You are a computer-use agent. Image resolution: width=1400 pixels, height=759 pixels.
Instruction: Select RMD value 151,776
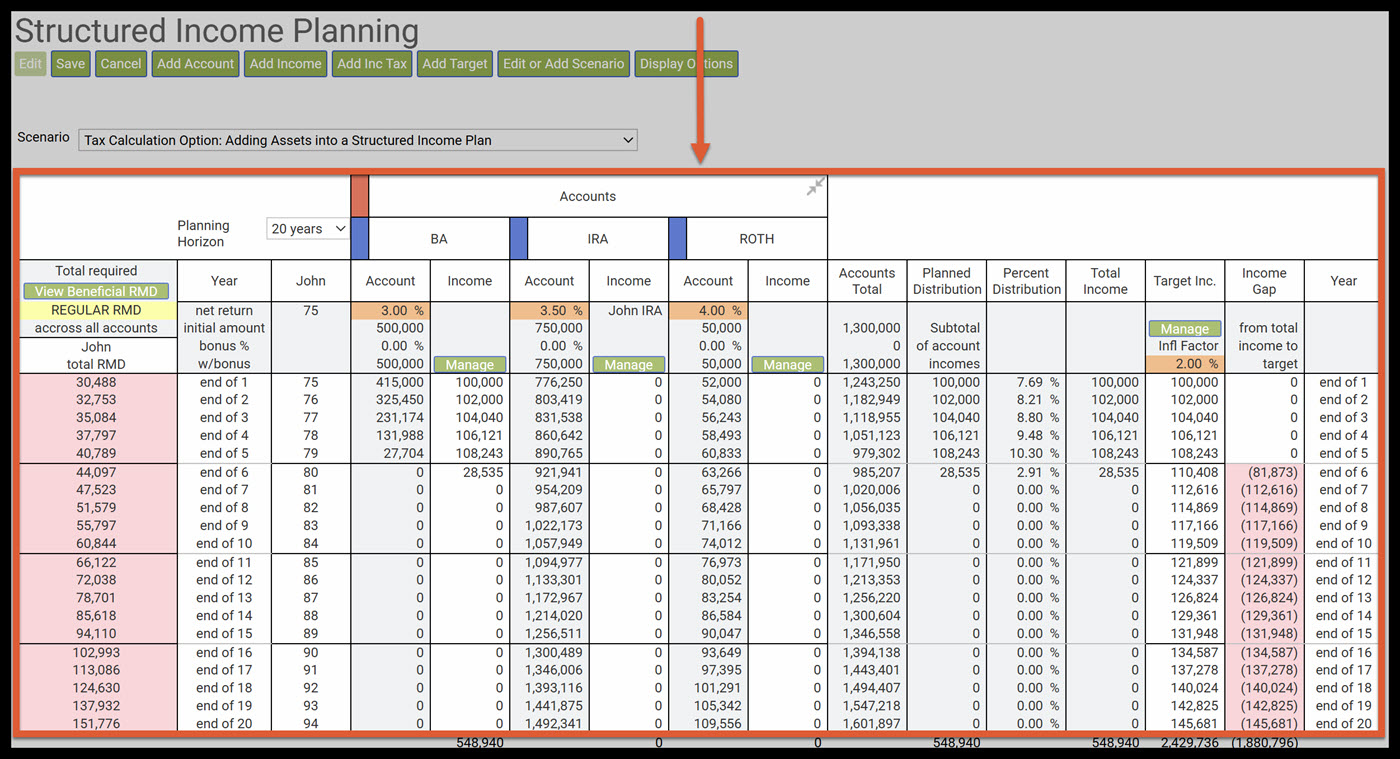click(x=97, y=724)
